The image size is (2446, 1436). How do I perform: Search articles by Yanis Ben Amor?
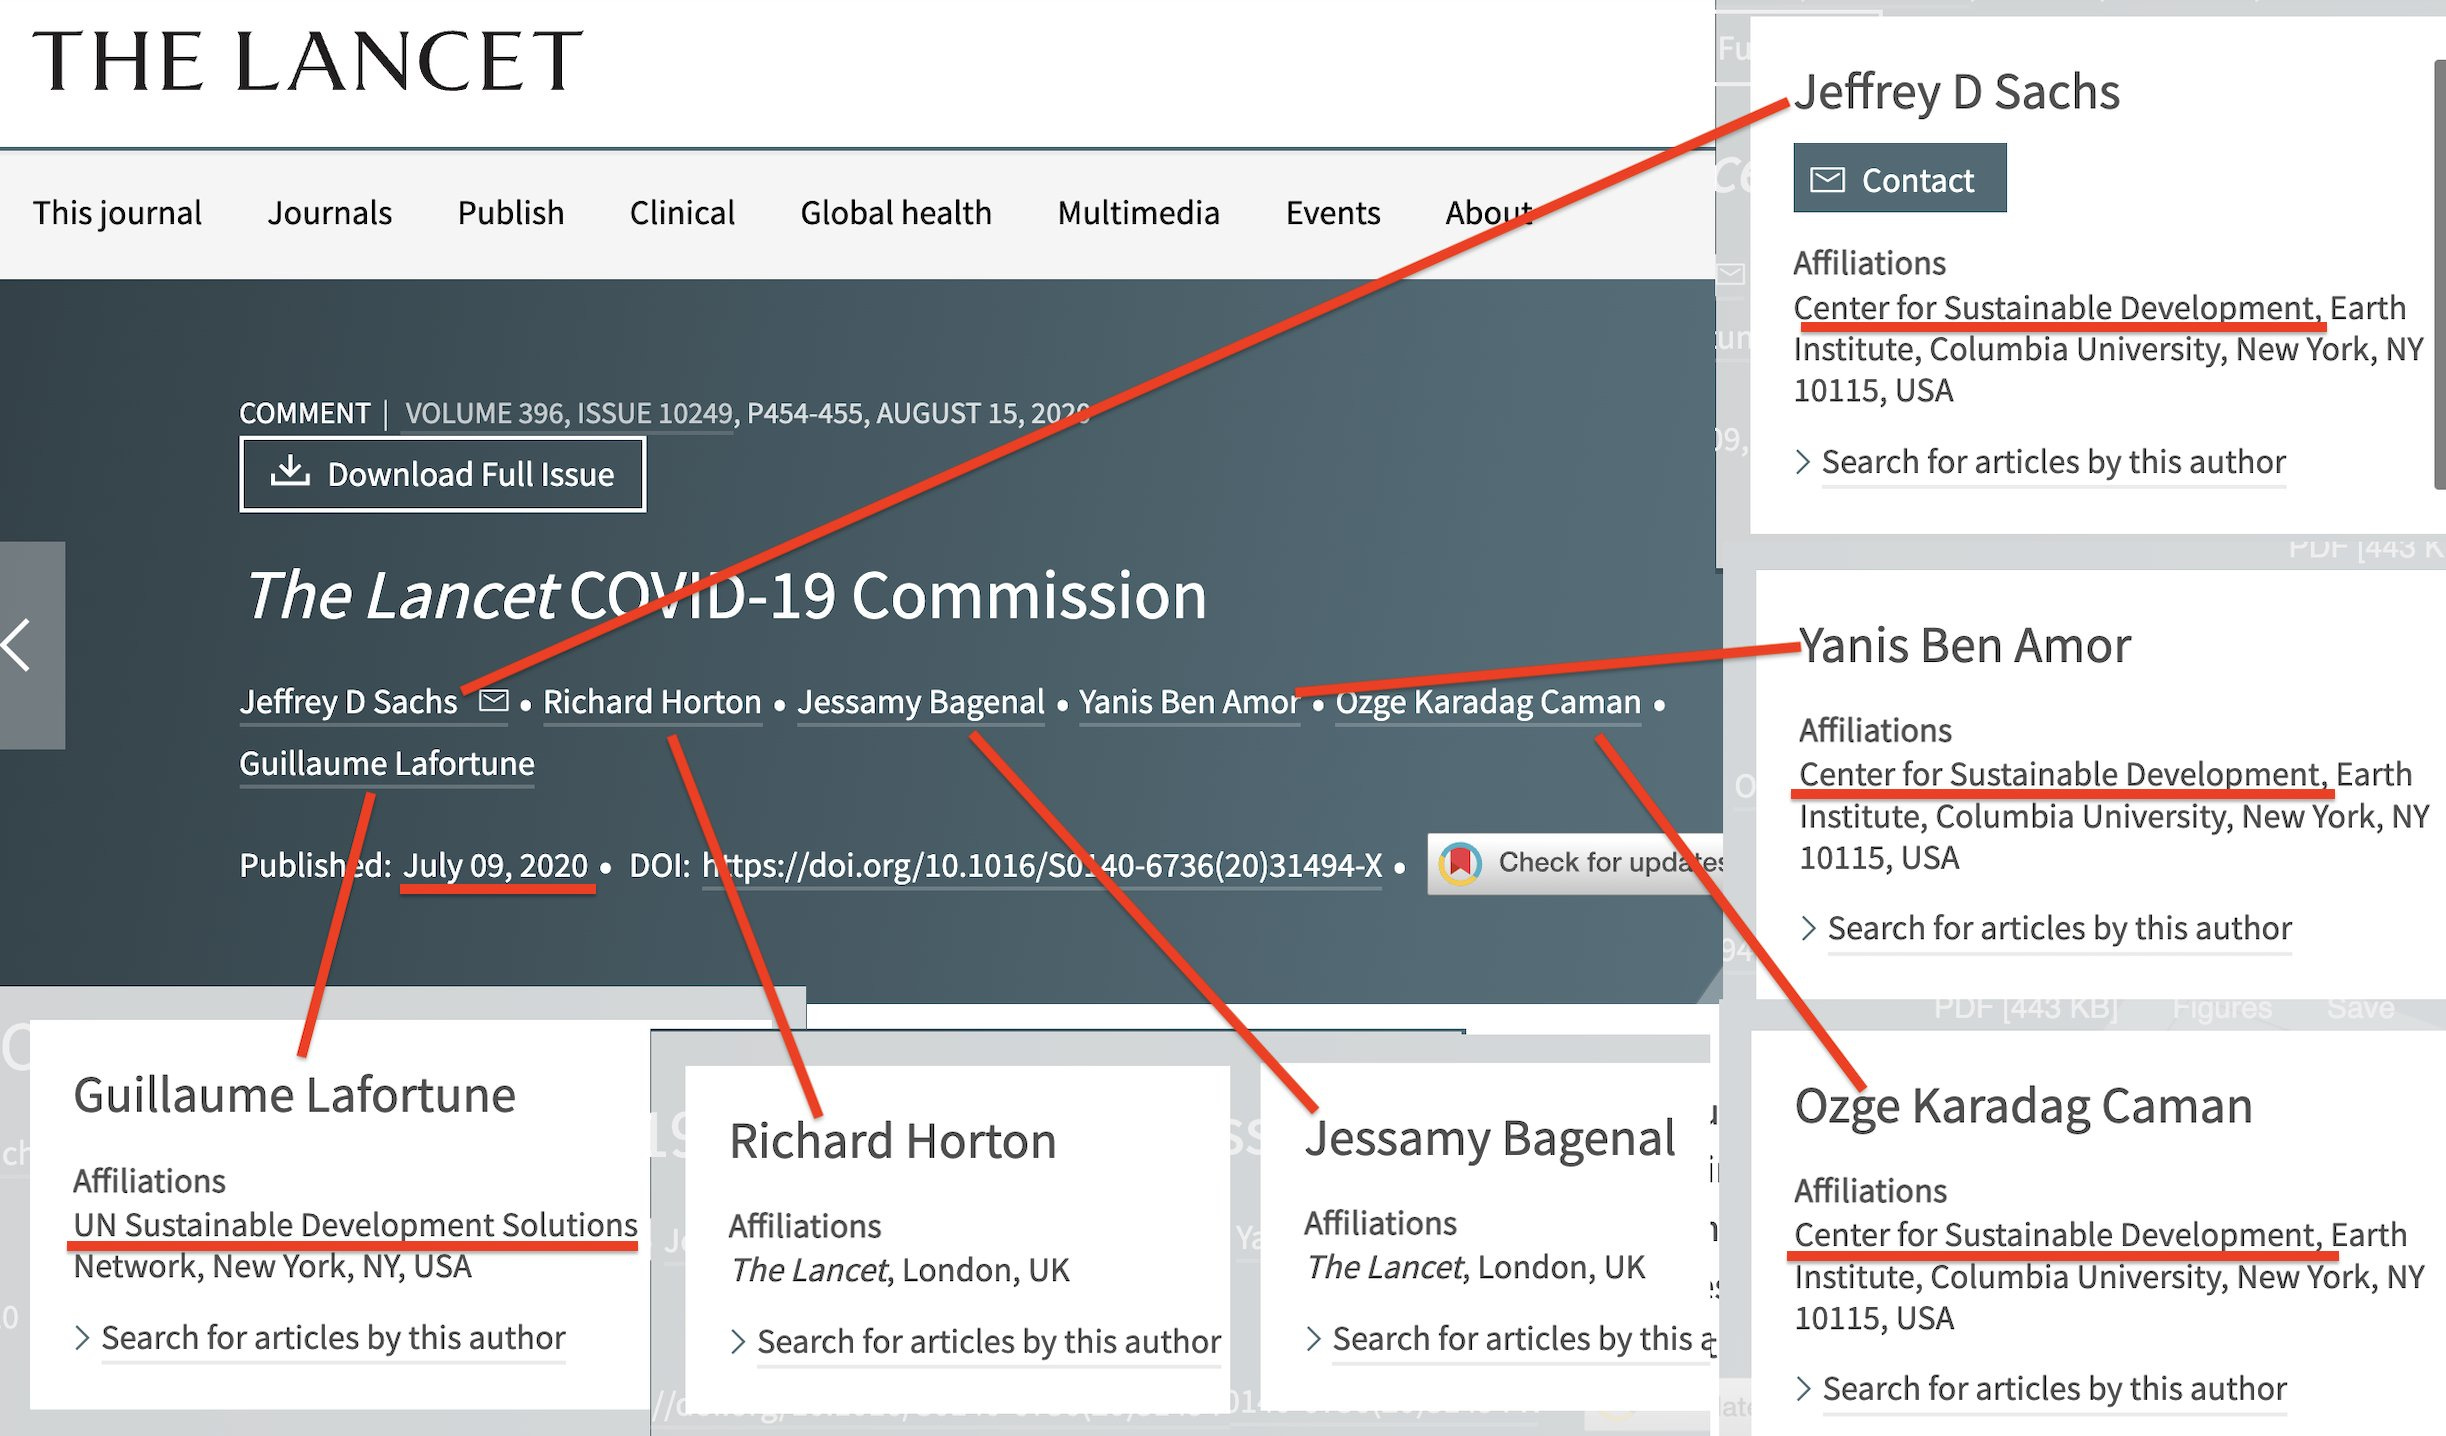coord(2059,929)
